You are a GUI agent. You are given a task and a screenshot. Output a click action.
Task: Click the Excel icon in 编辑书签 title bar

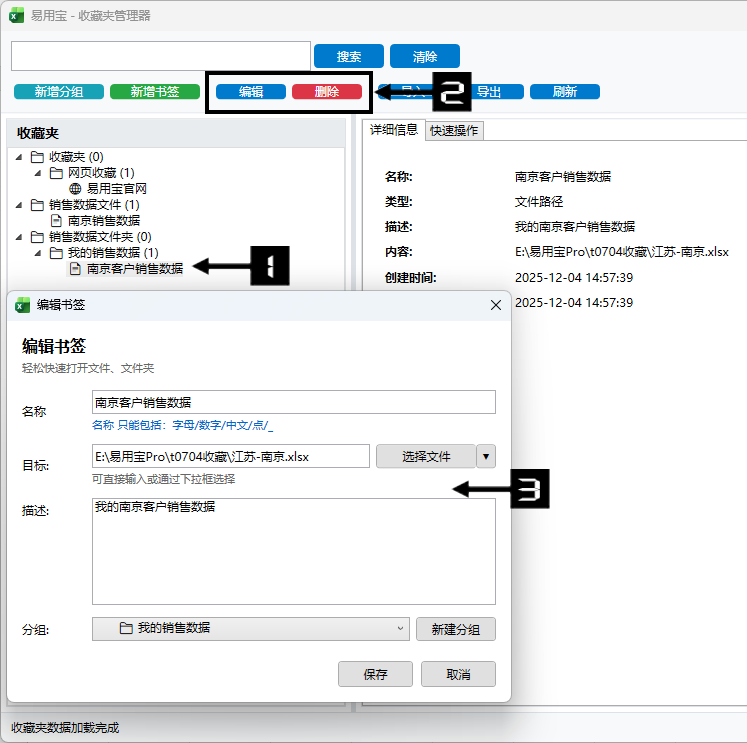pos(23,305)
